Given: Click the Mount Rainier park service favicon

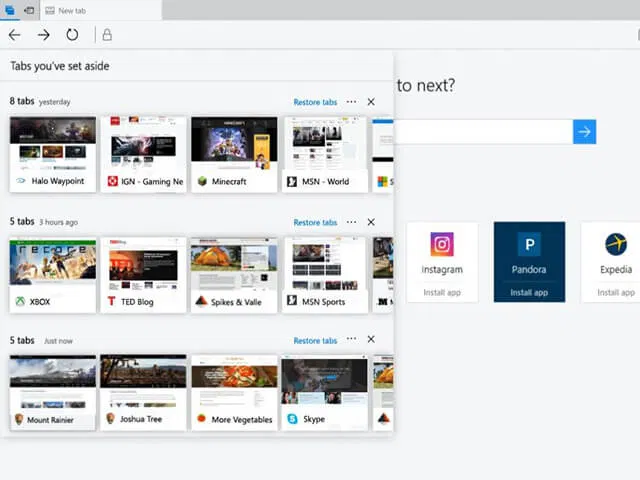Looking at the screenshot, I should point(19,419).
